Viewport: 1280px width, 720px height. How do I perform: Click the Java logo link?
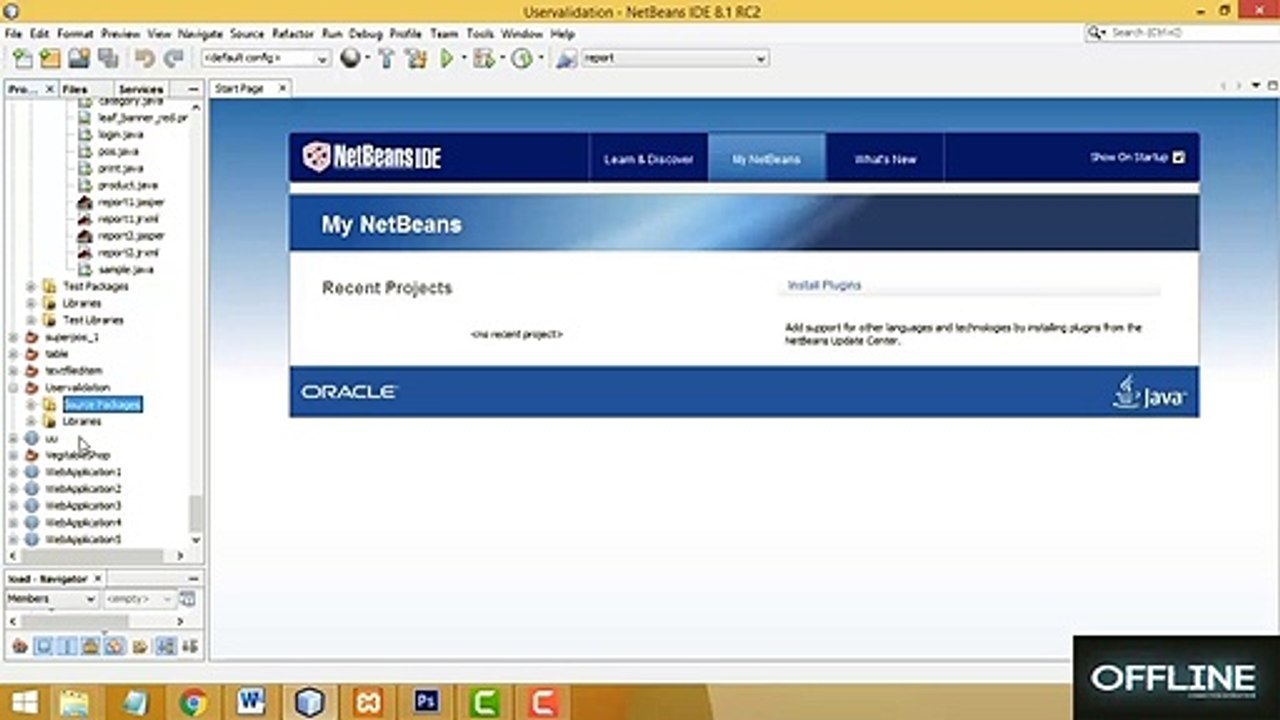coord(1150,391)
